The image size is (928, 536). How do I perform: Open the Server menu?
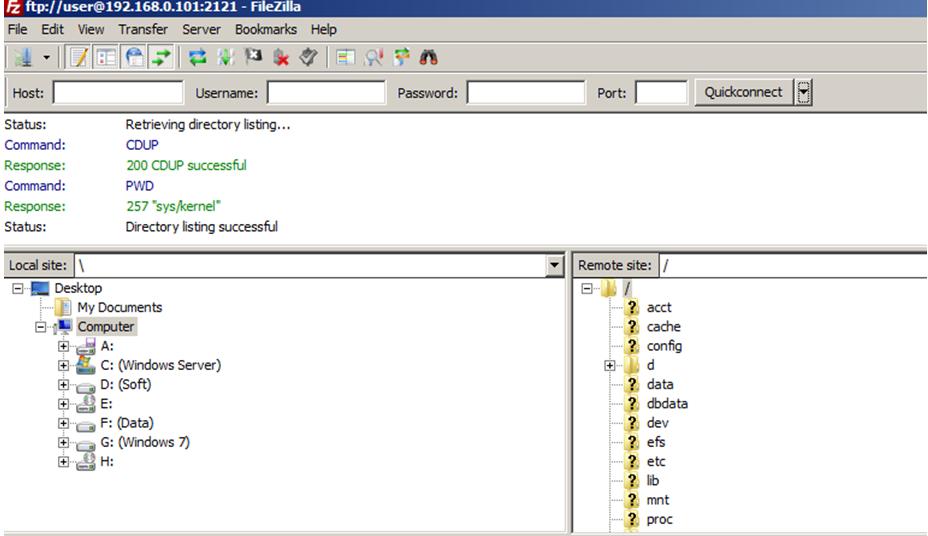pos(201,29)
